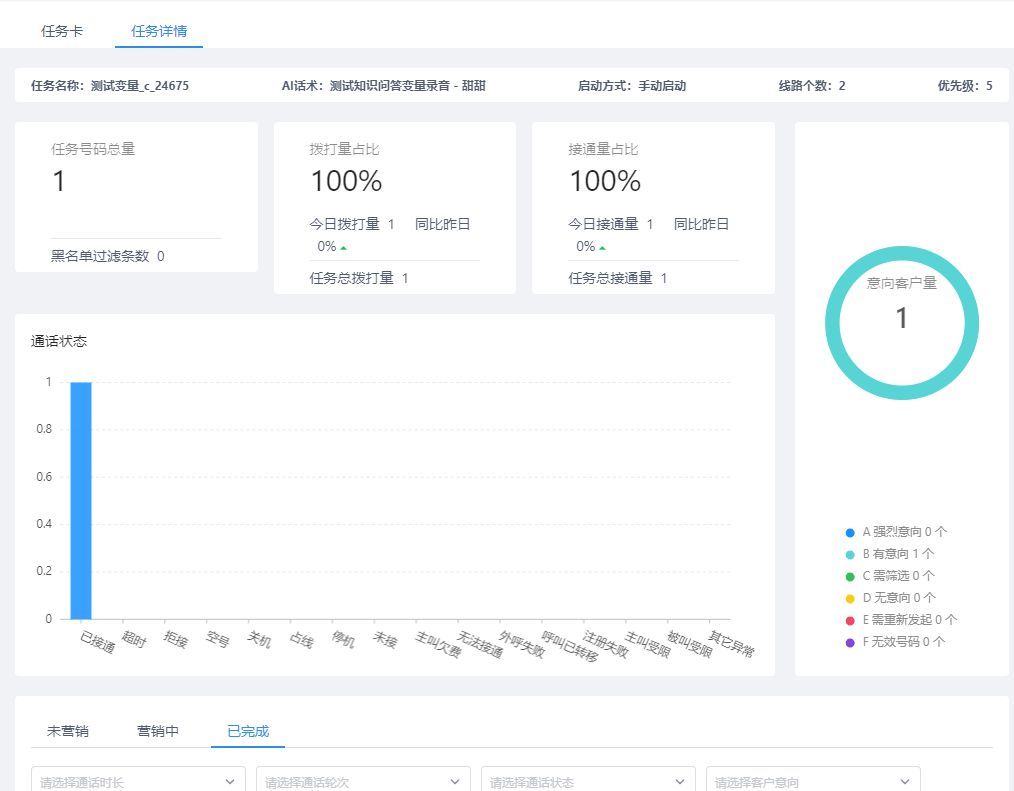Click the 线路个数: 2 text
Viewport: 1014px width, 791px height.
pos(812,85)
